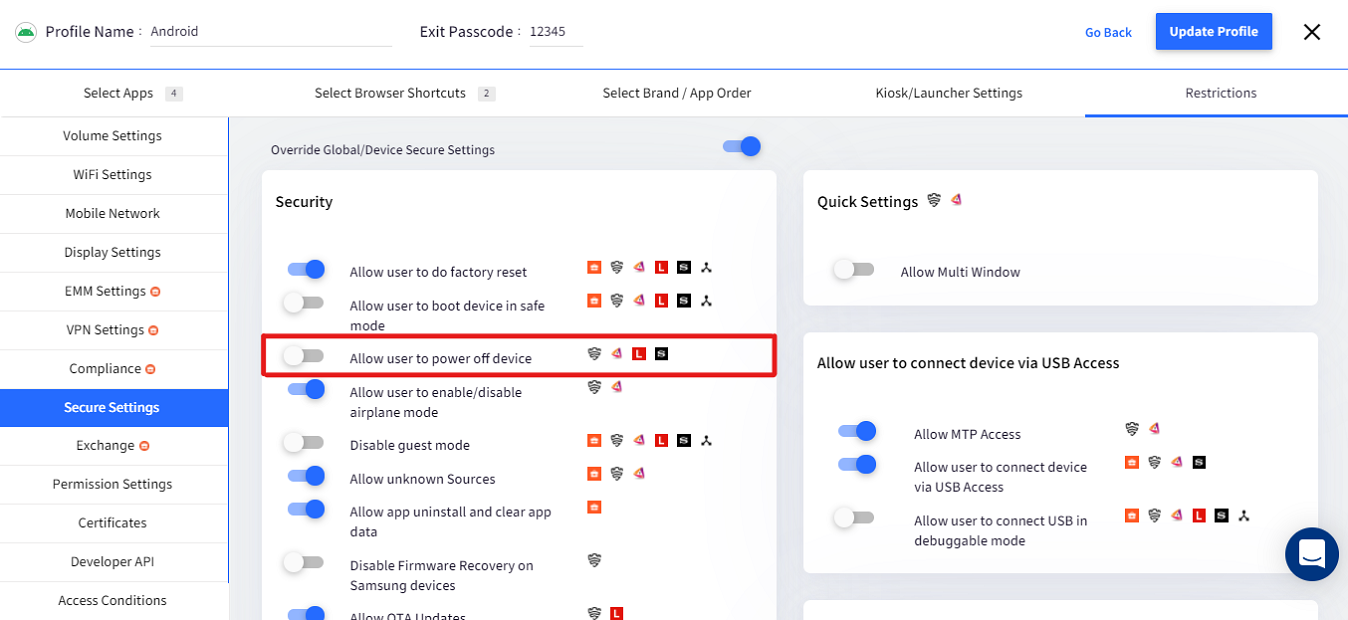Click the three-node icon in factory reset row

(706, 267)
